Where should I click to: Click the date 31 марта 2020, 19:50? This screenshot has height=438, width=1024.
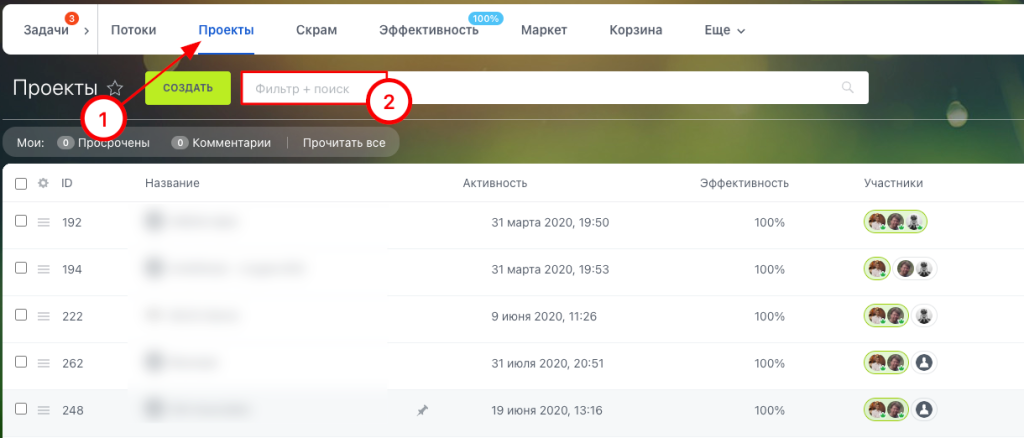[550, 223]
